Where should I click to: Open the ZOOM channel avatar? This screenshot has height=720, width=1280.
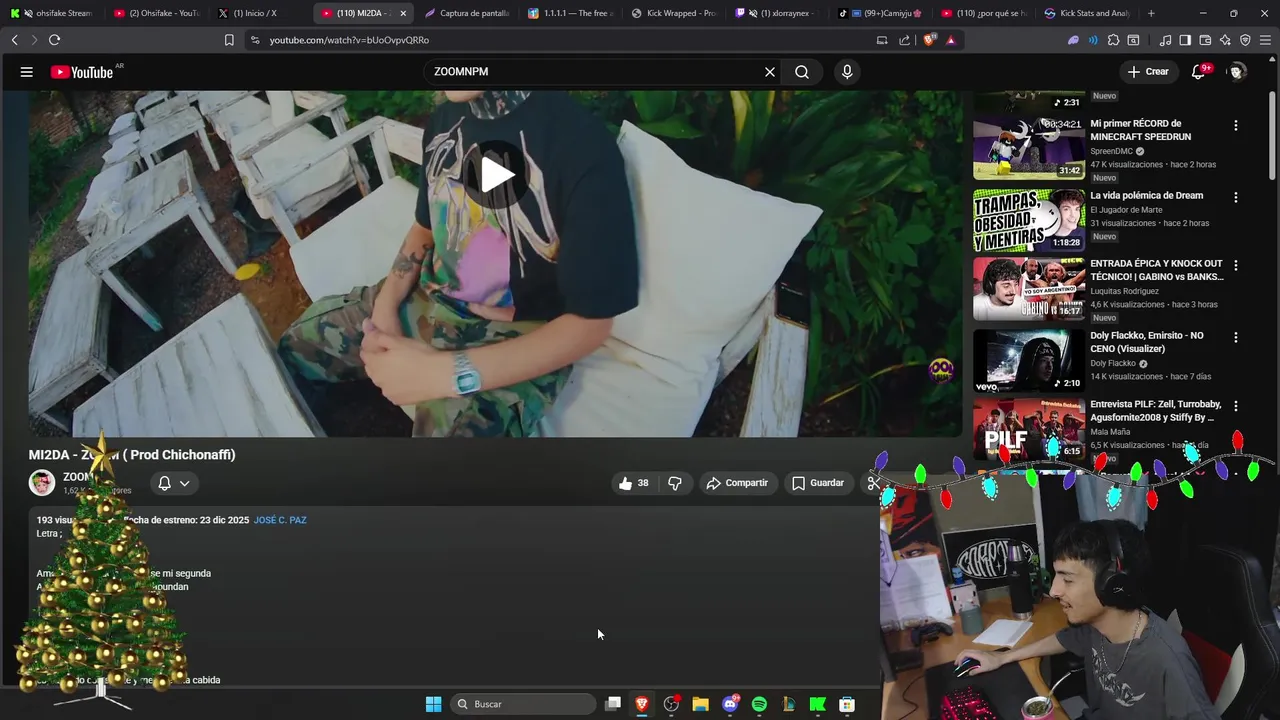pyautogui.click(x=42, y=483)
